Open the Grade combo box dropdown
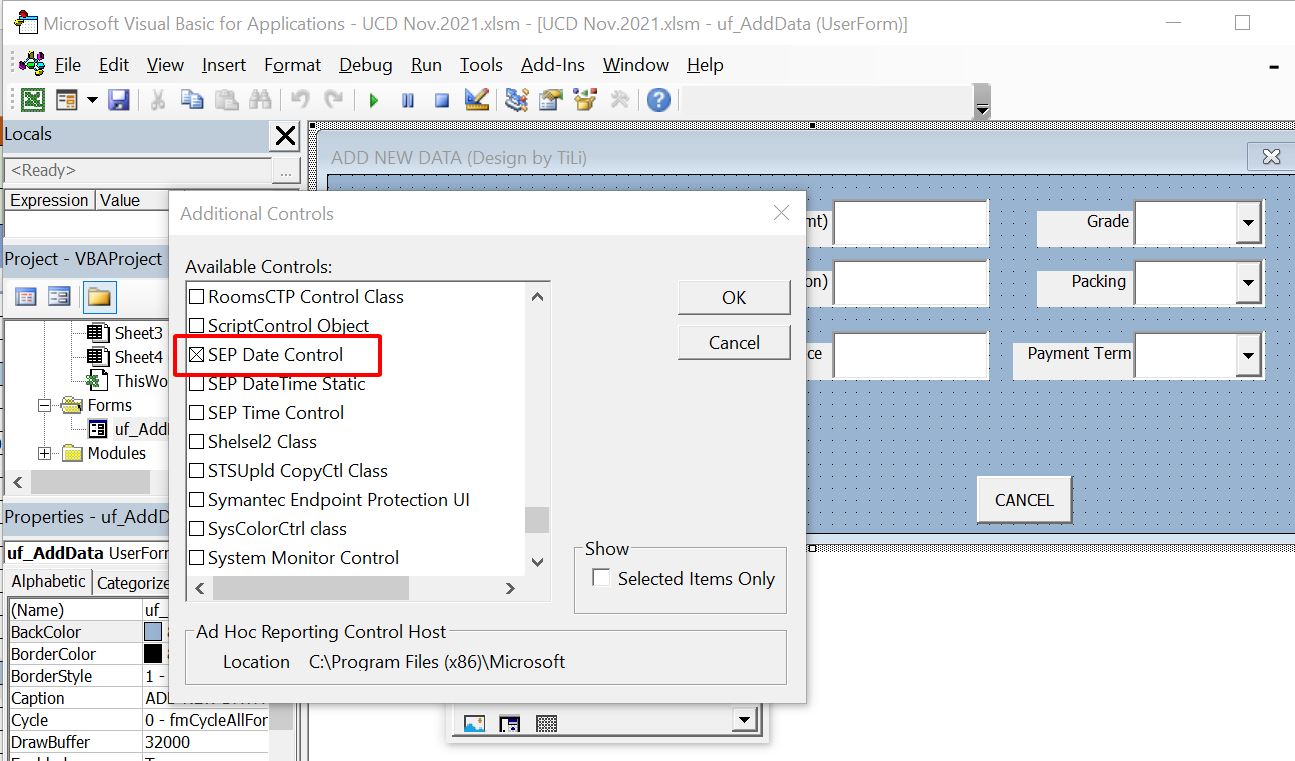 (1248, 223)
